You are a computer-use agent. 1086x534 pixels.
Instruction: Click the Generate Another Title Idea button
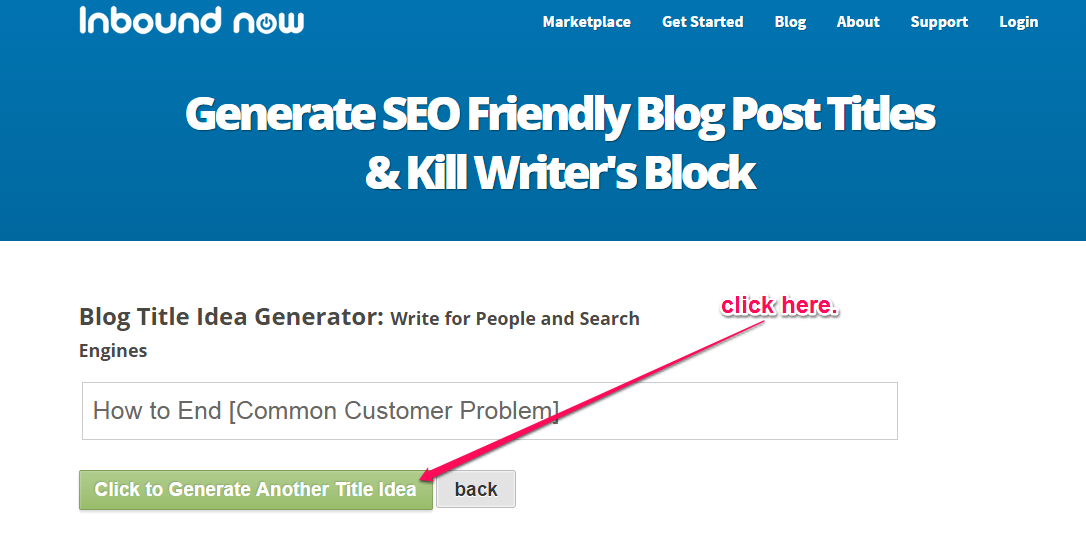pyautogui.click(x=256, y=490)
